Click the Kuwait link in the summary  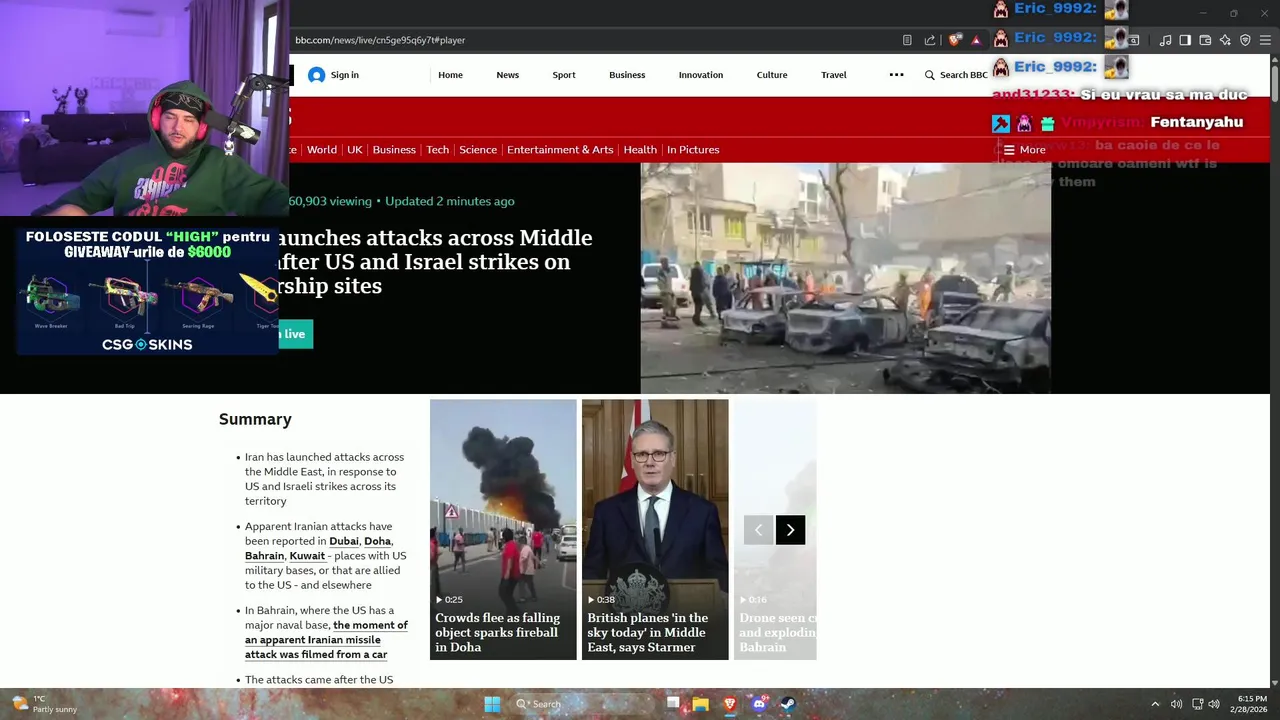tap(307, 556)
